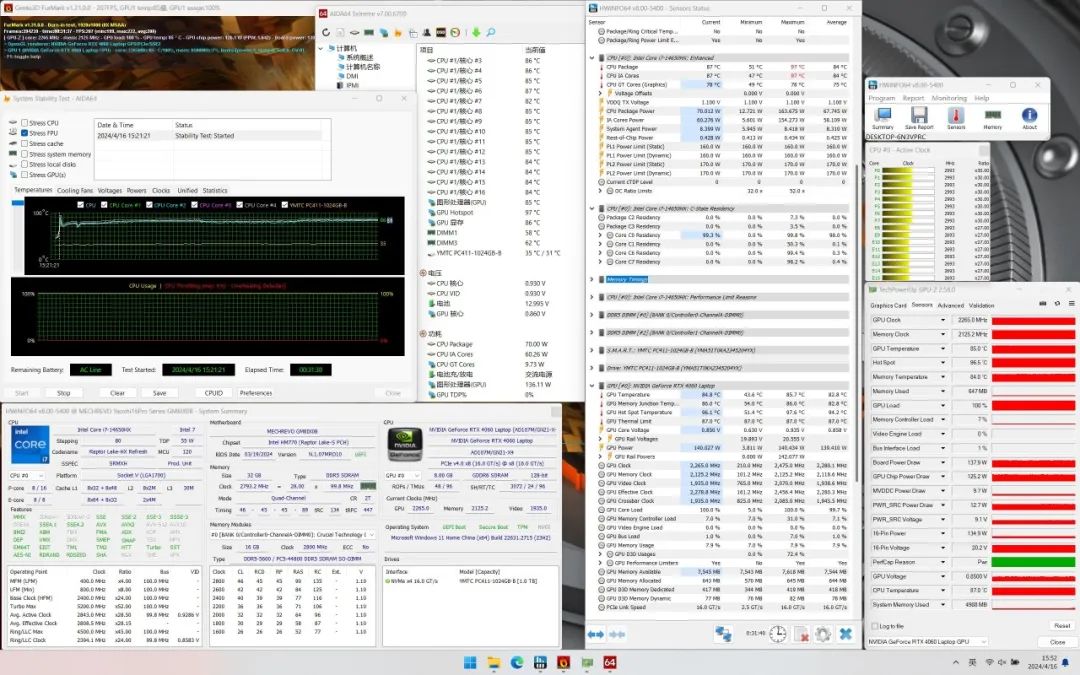The image size is (1080, 675).
Task: Open the gear settings icon in HWiNFO sensors footer
Action: pyautogui.click(x=823, y=634)
